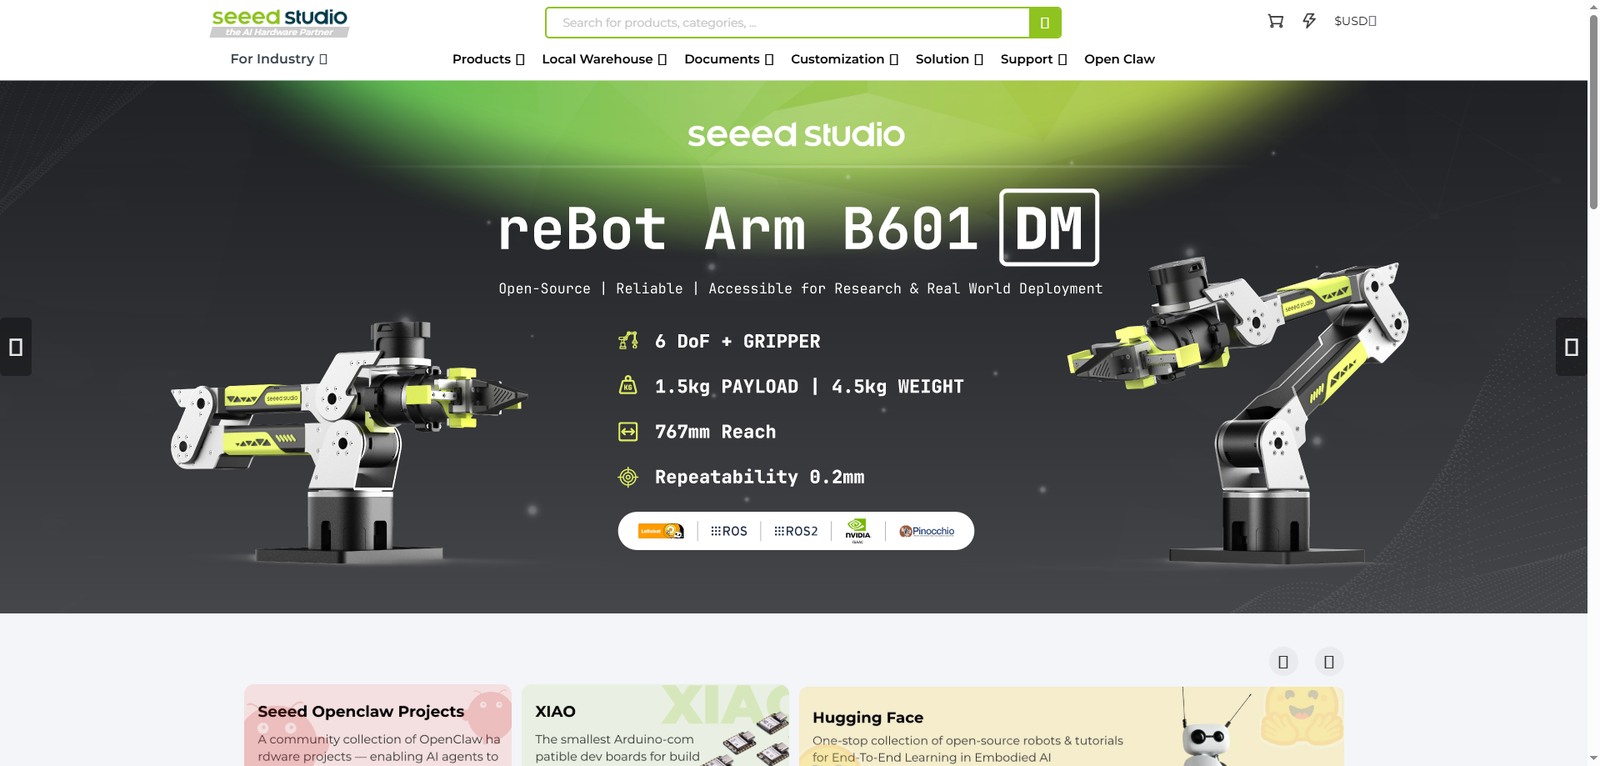
Task: Open the Open Claw page
Action: (1120, 59)
